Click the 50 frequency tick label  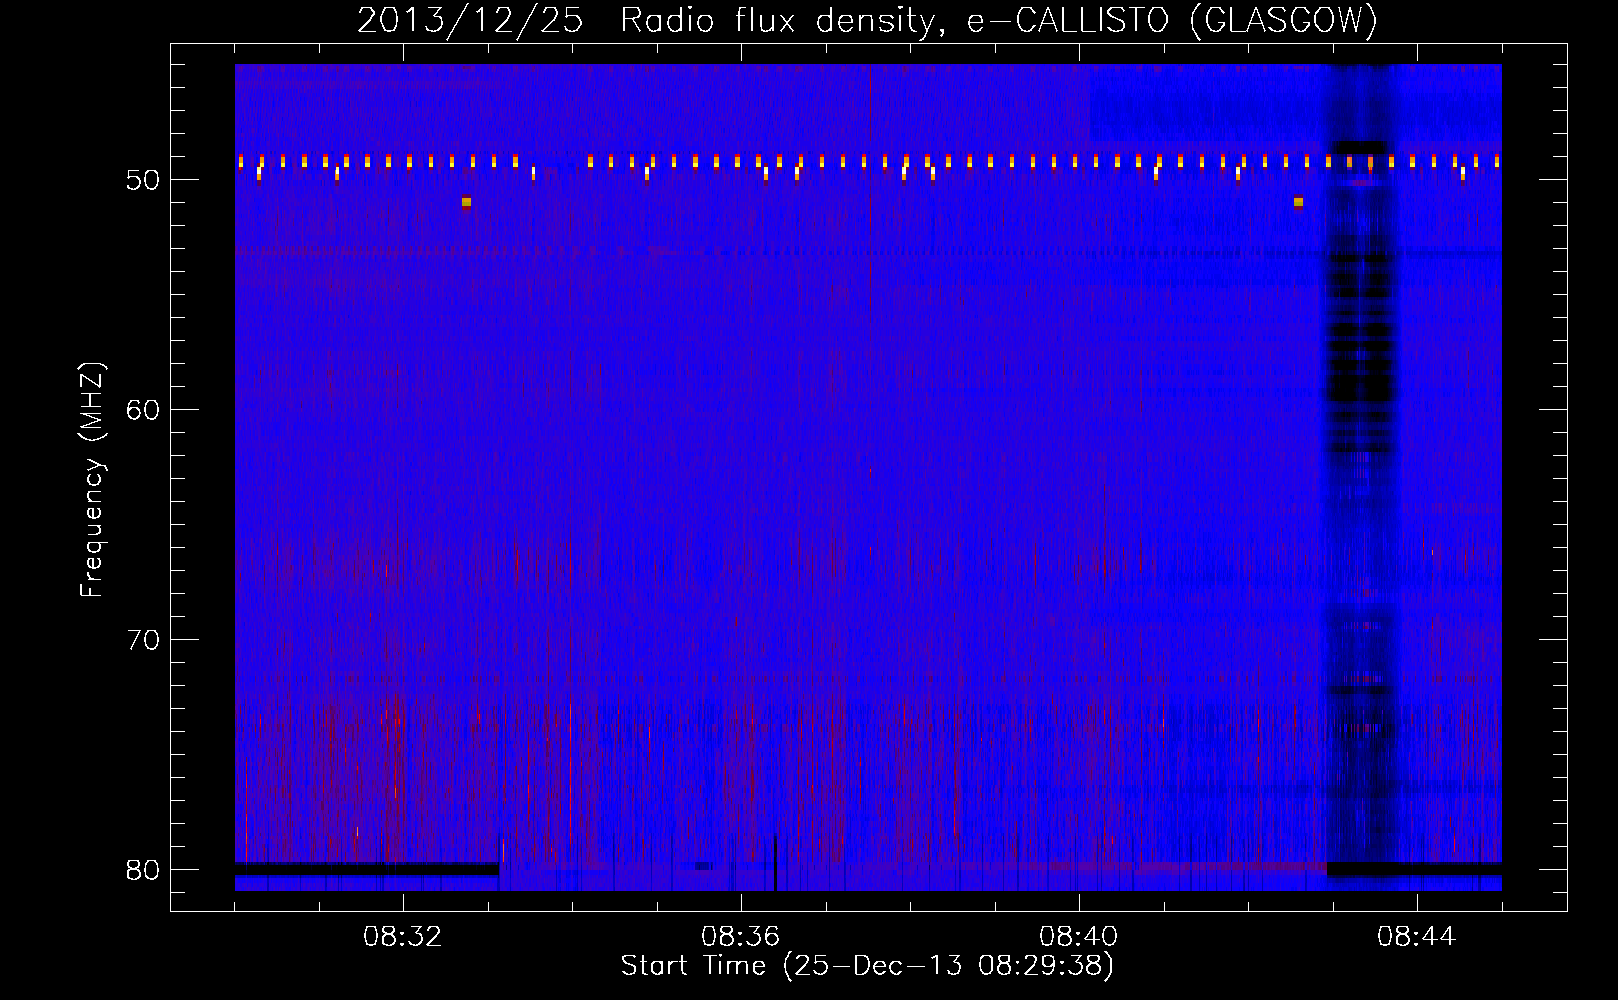click(144, 180)
